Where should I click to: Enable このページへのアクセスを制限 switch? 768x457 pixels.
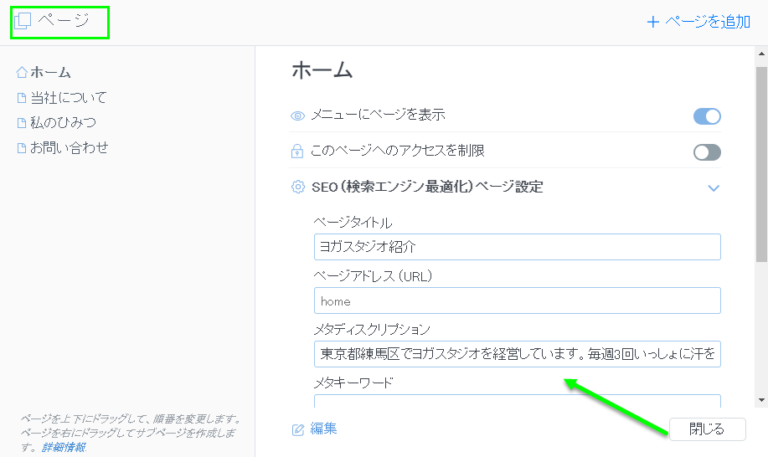point(707,152)
